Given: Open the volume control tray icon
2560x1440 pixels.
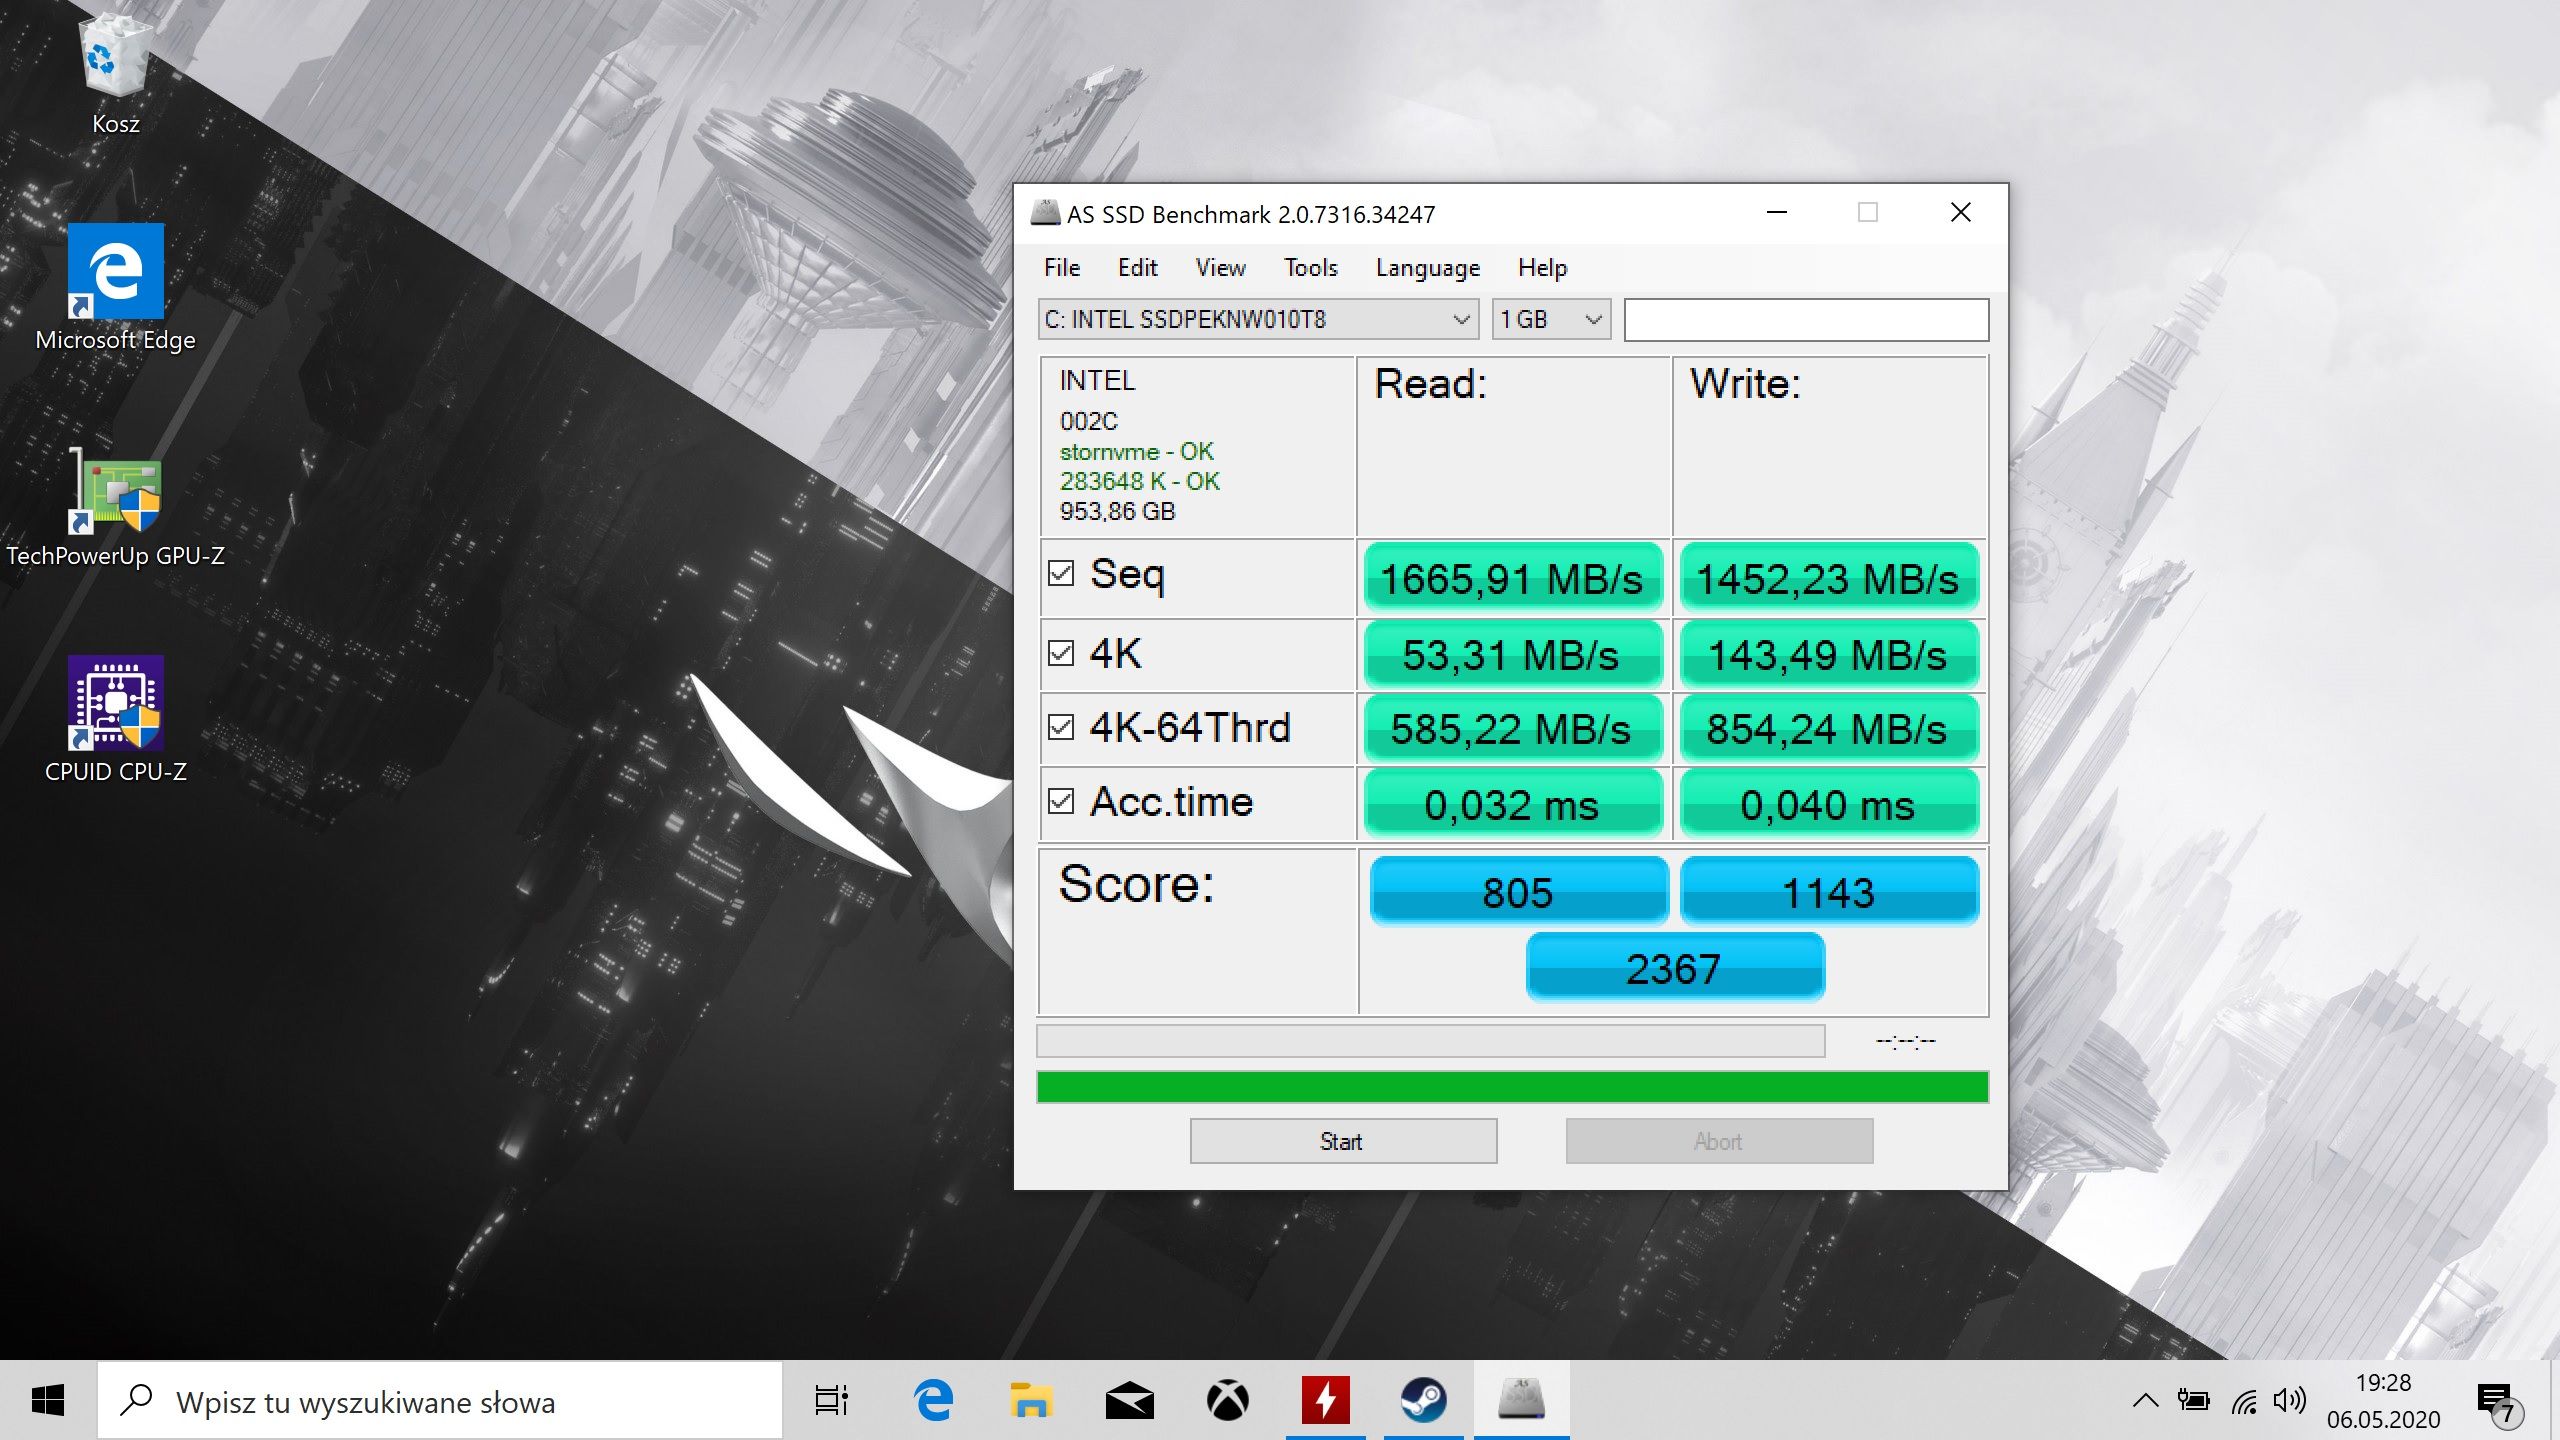Looking at the screenshot, I should tap(2290, 1401).
